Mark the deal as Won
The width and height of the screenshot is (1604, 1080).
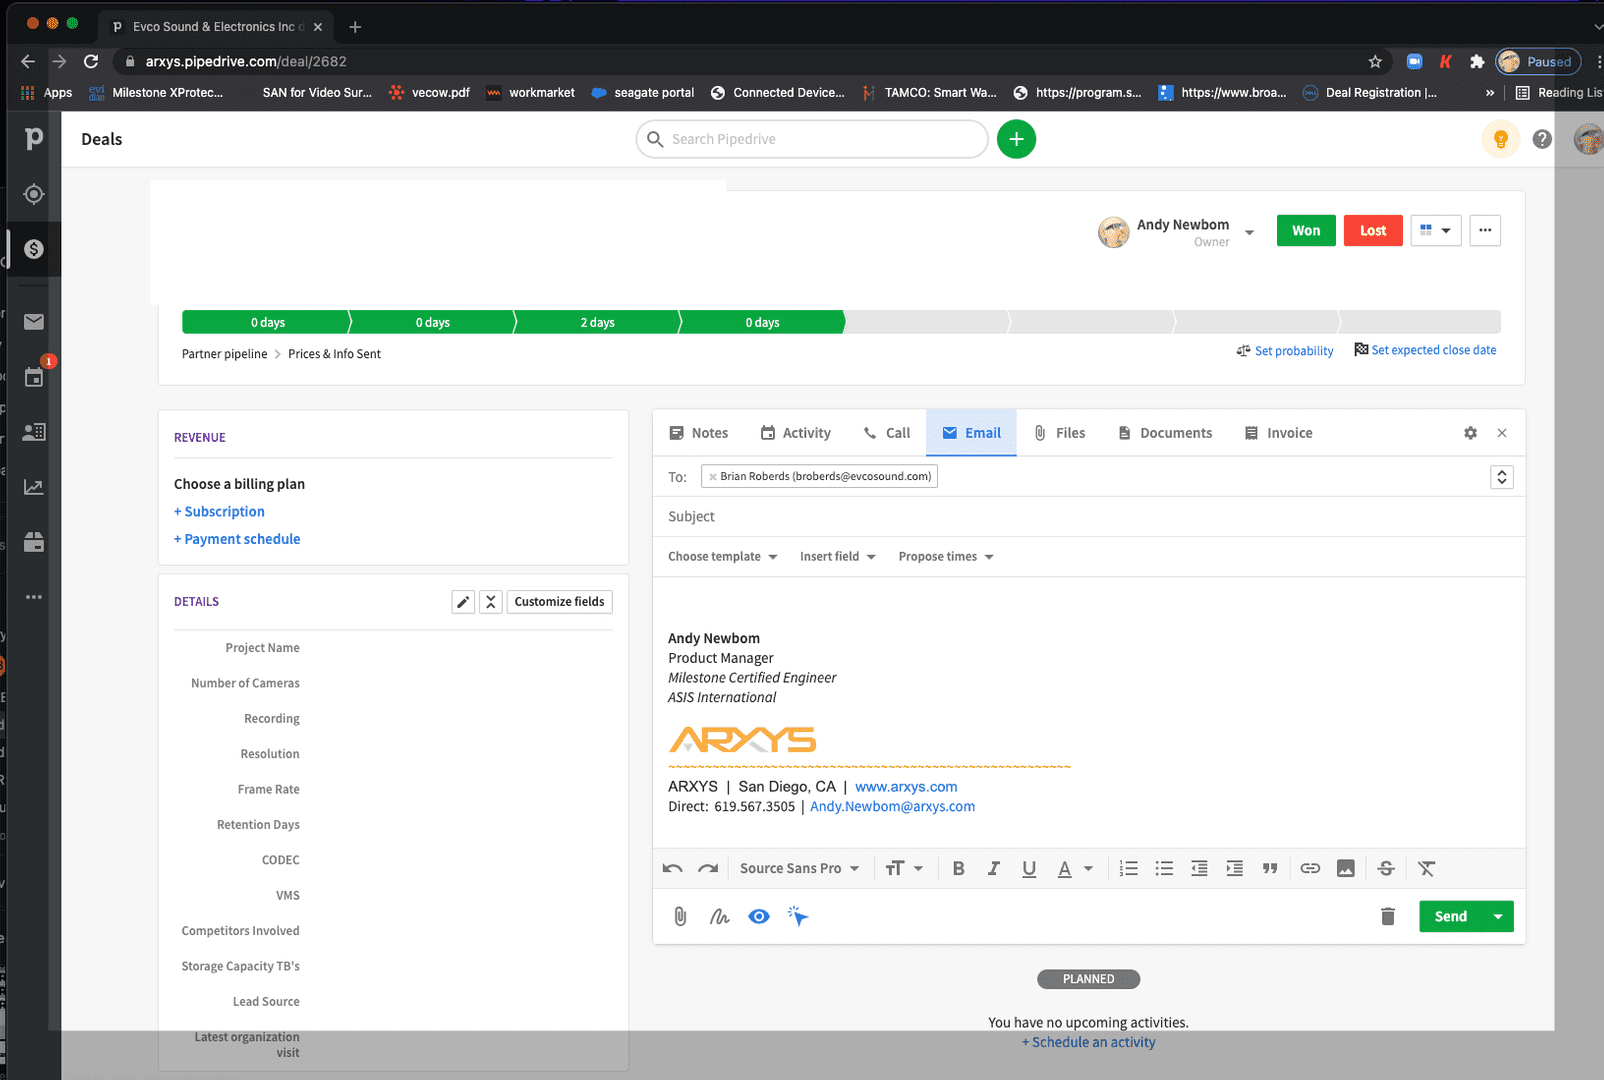point(1306,231)
